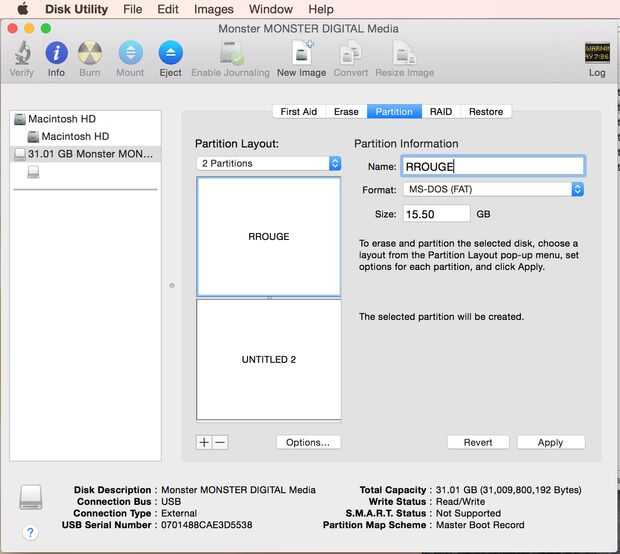Create a New Image from toolbar

(x=302, y=53)
